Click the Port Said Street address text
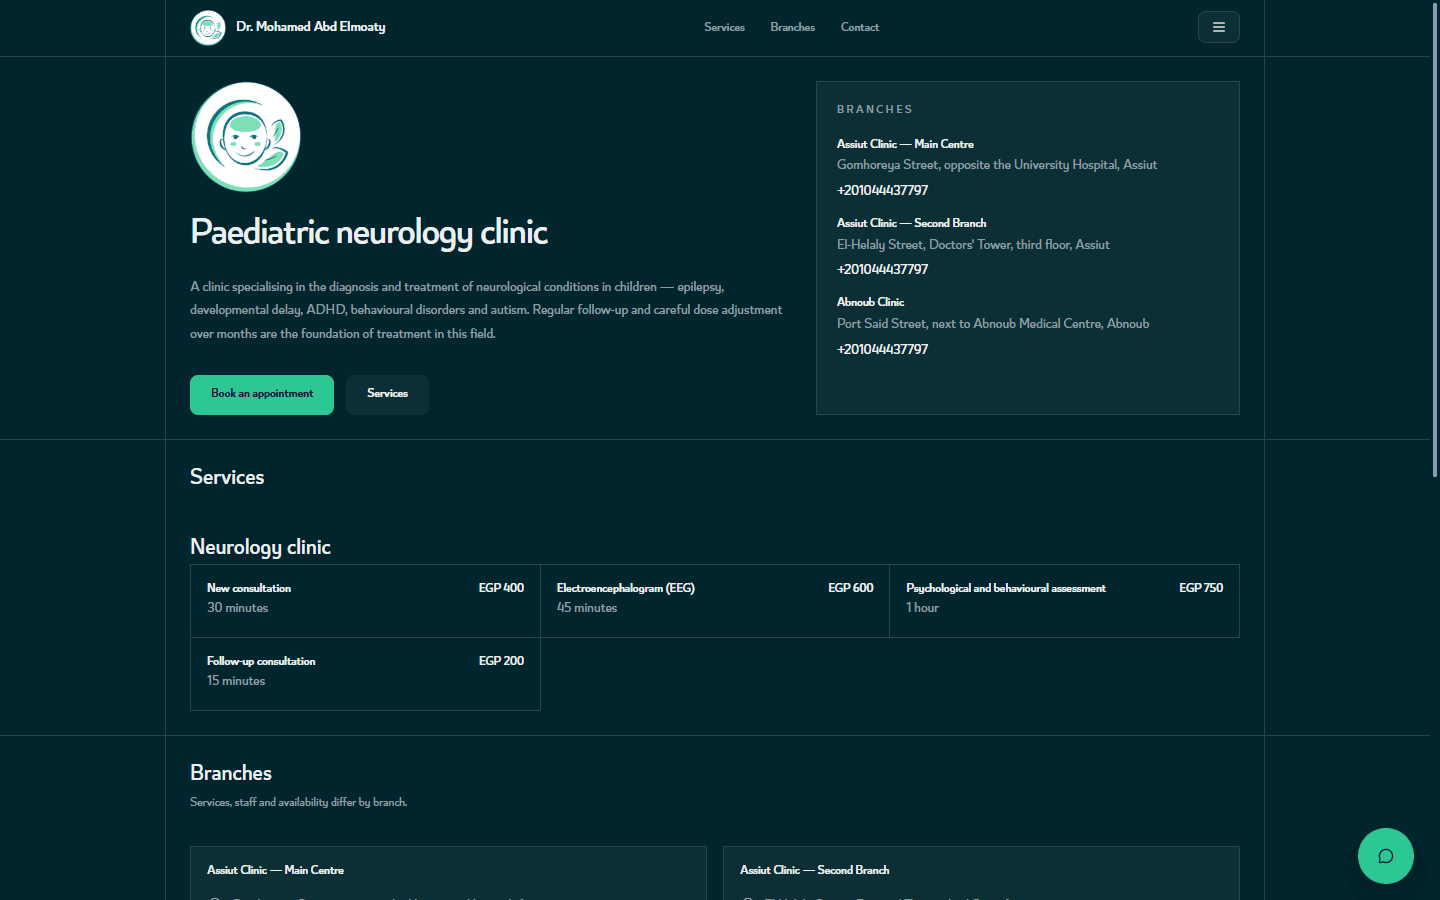This screenshot has height=900, width=1440. coord(993,324)
